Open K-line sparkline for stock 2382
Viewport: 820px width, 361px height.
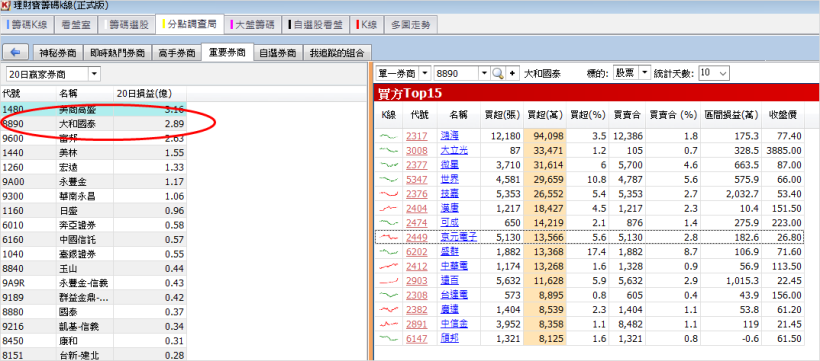[x=389, y=310]
